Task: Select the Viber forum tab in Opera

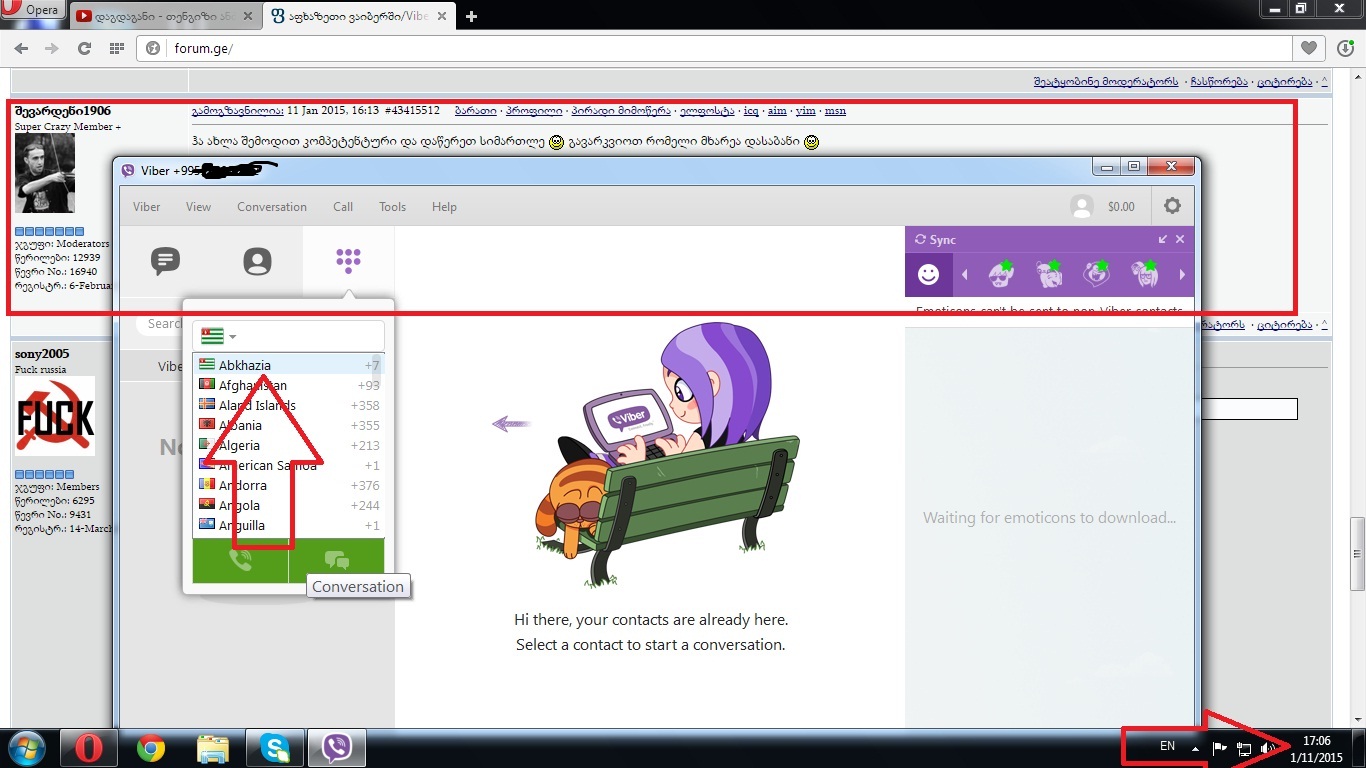Action: pos(358,16)
